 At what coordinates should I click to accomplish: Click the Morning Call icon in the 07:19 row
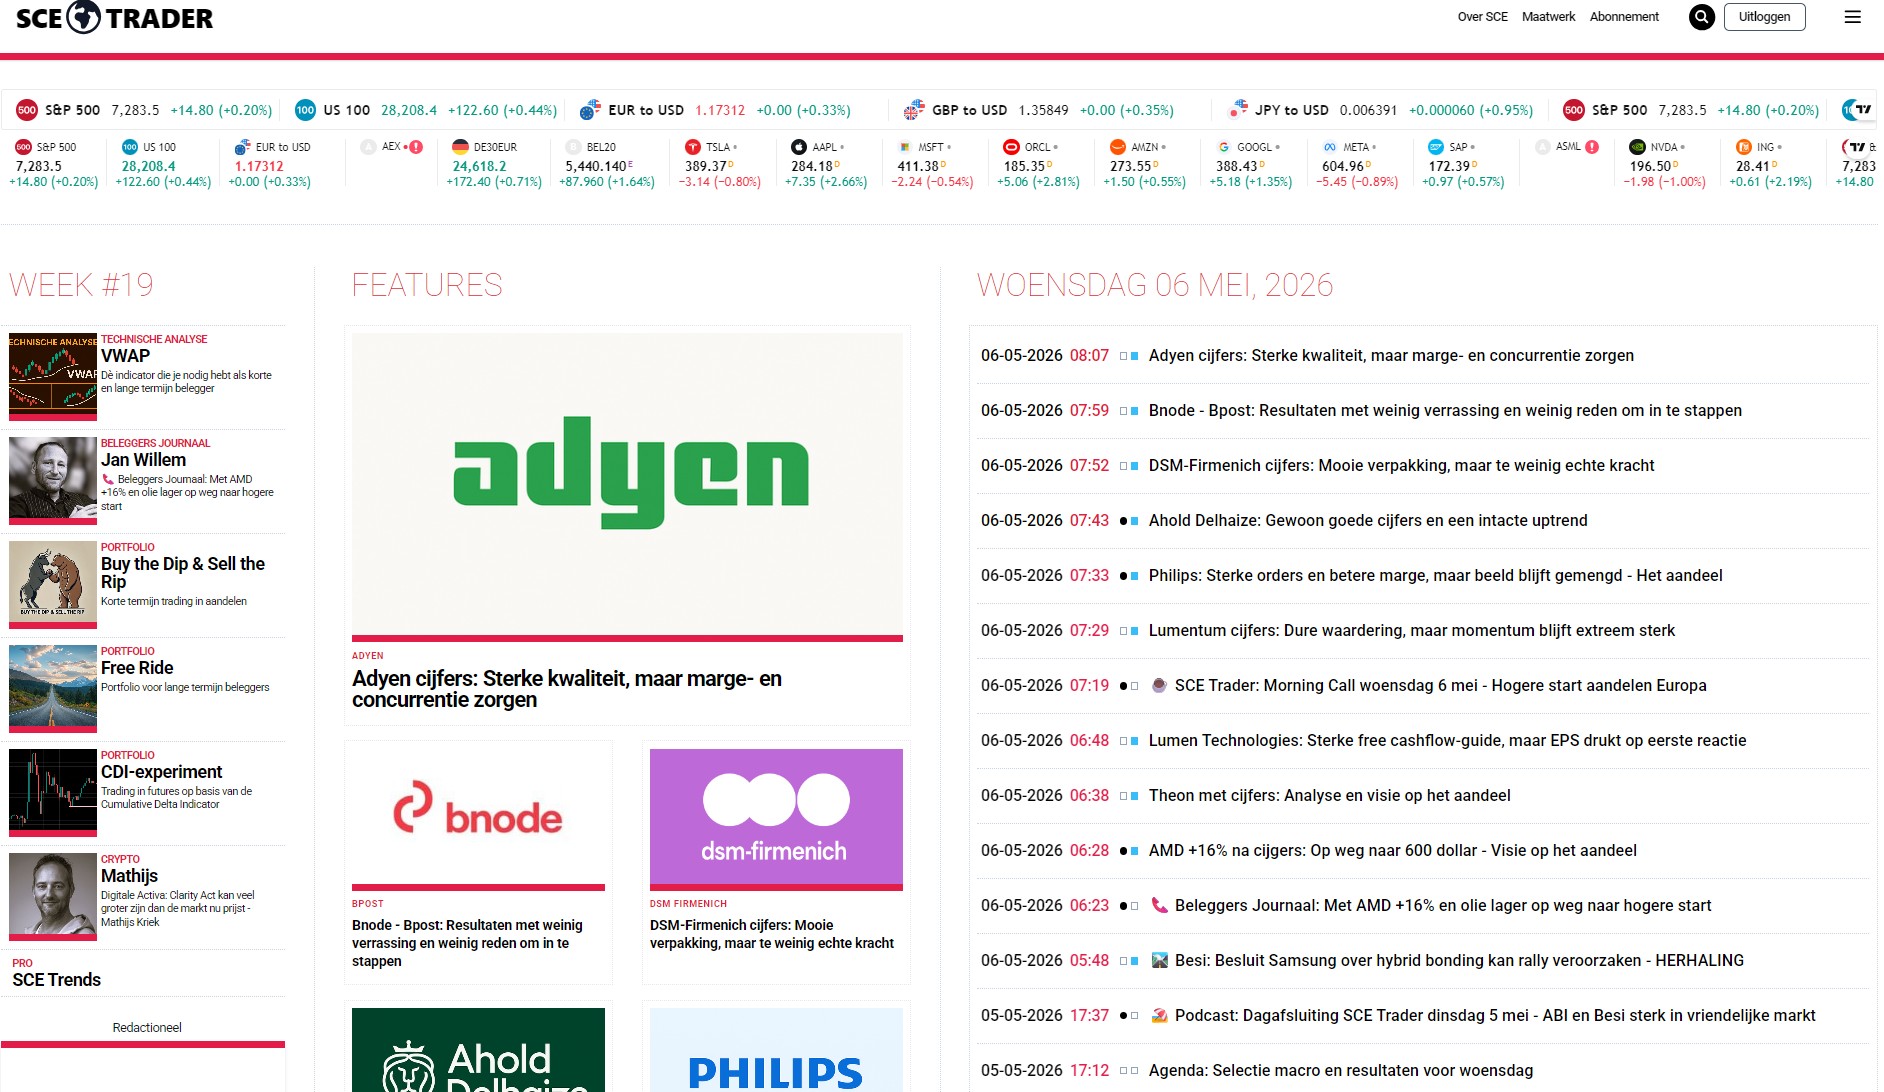click(x=1159, y=685)
